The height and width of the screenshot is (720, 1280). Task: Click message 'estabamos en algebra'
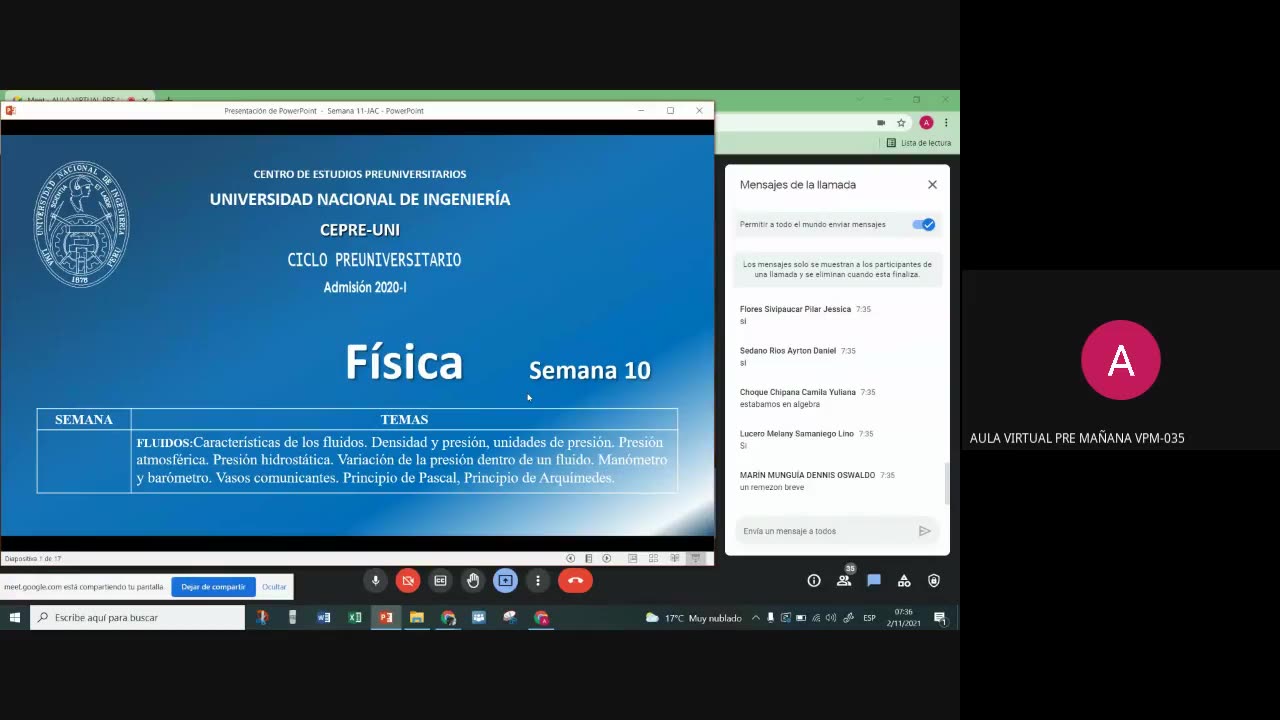click(x=780, y=404)
